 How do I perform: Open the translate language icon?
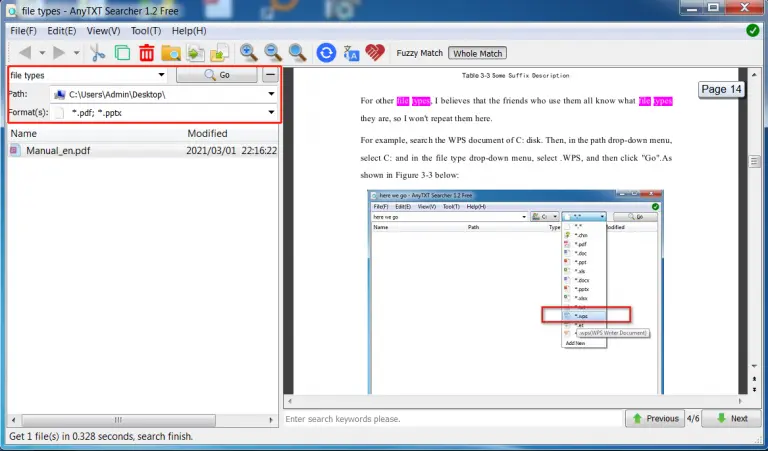click(351, 52)
